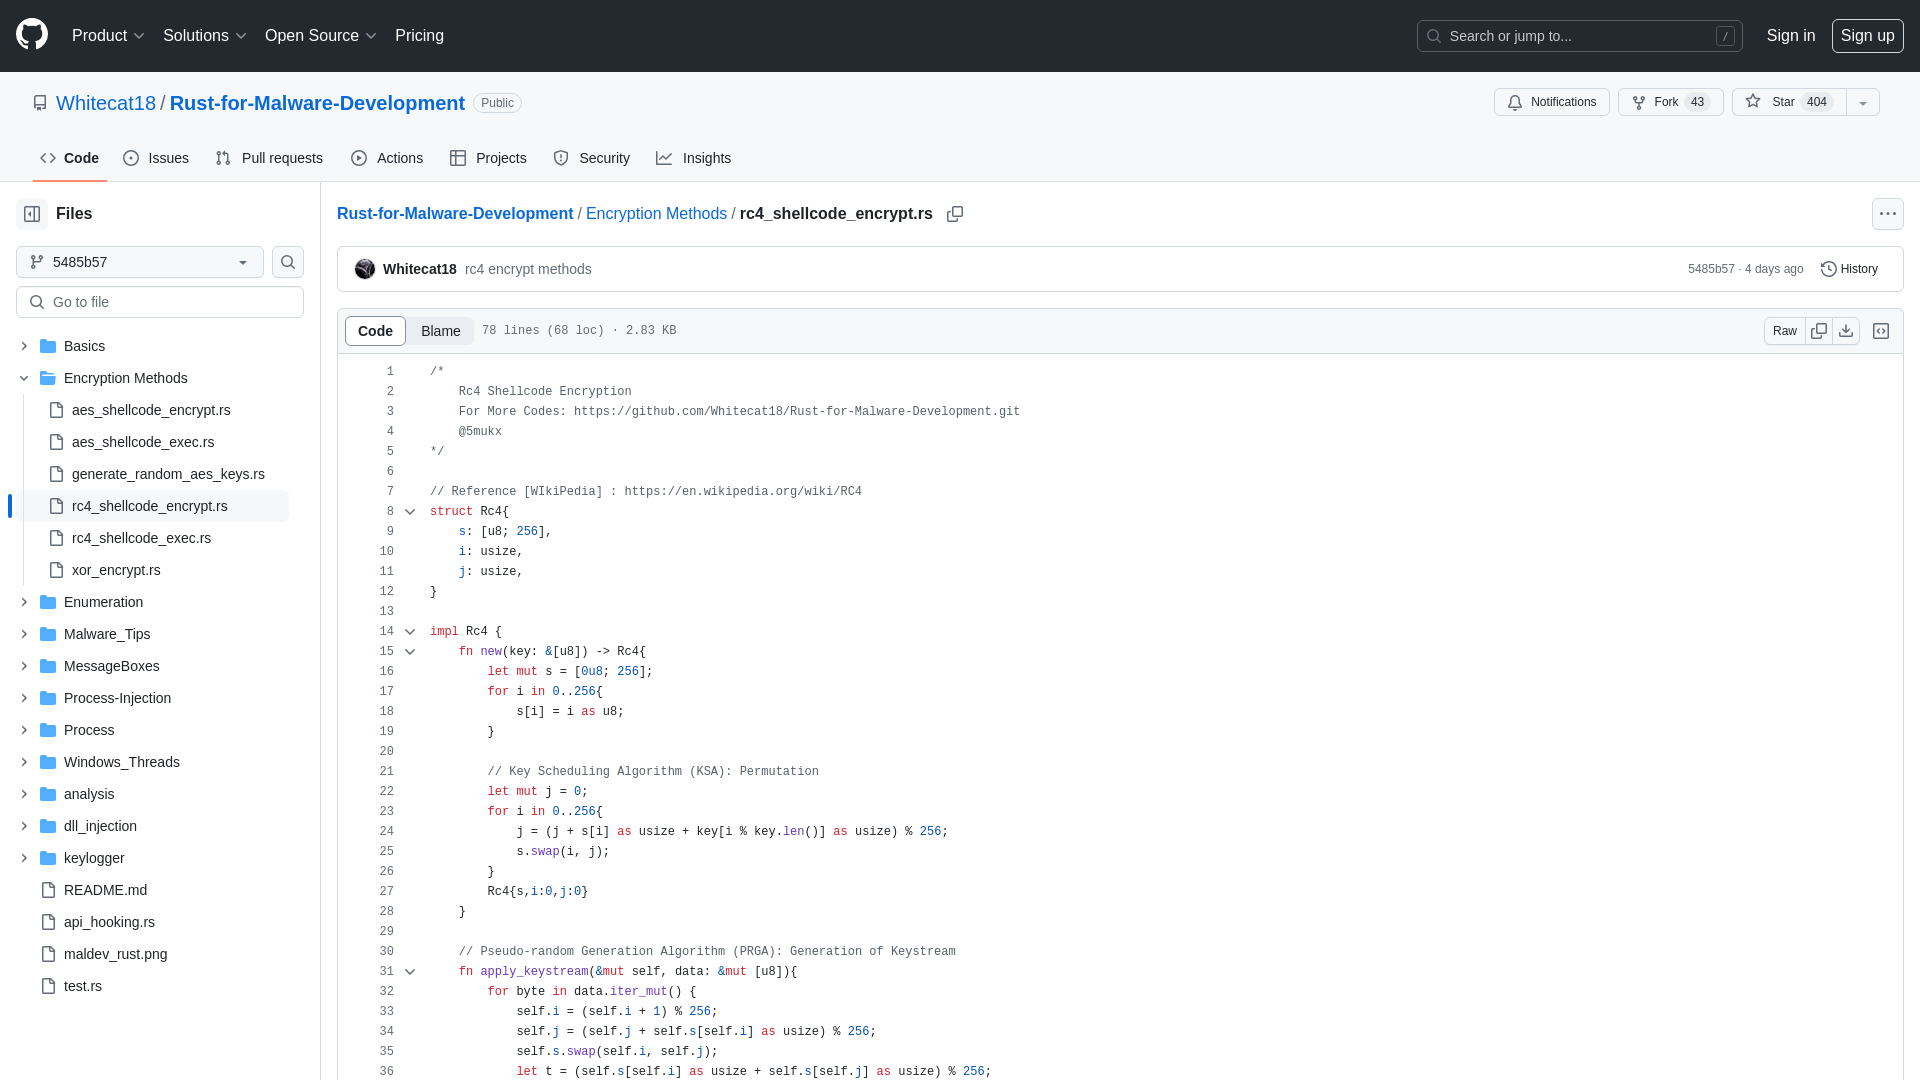The image size is (1920, 1080).
Task: Click Encryption Methods breadcrumb link
Action: (656, 214)
